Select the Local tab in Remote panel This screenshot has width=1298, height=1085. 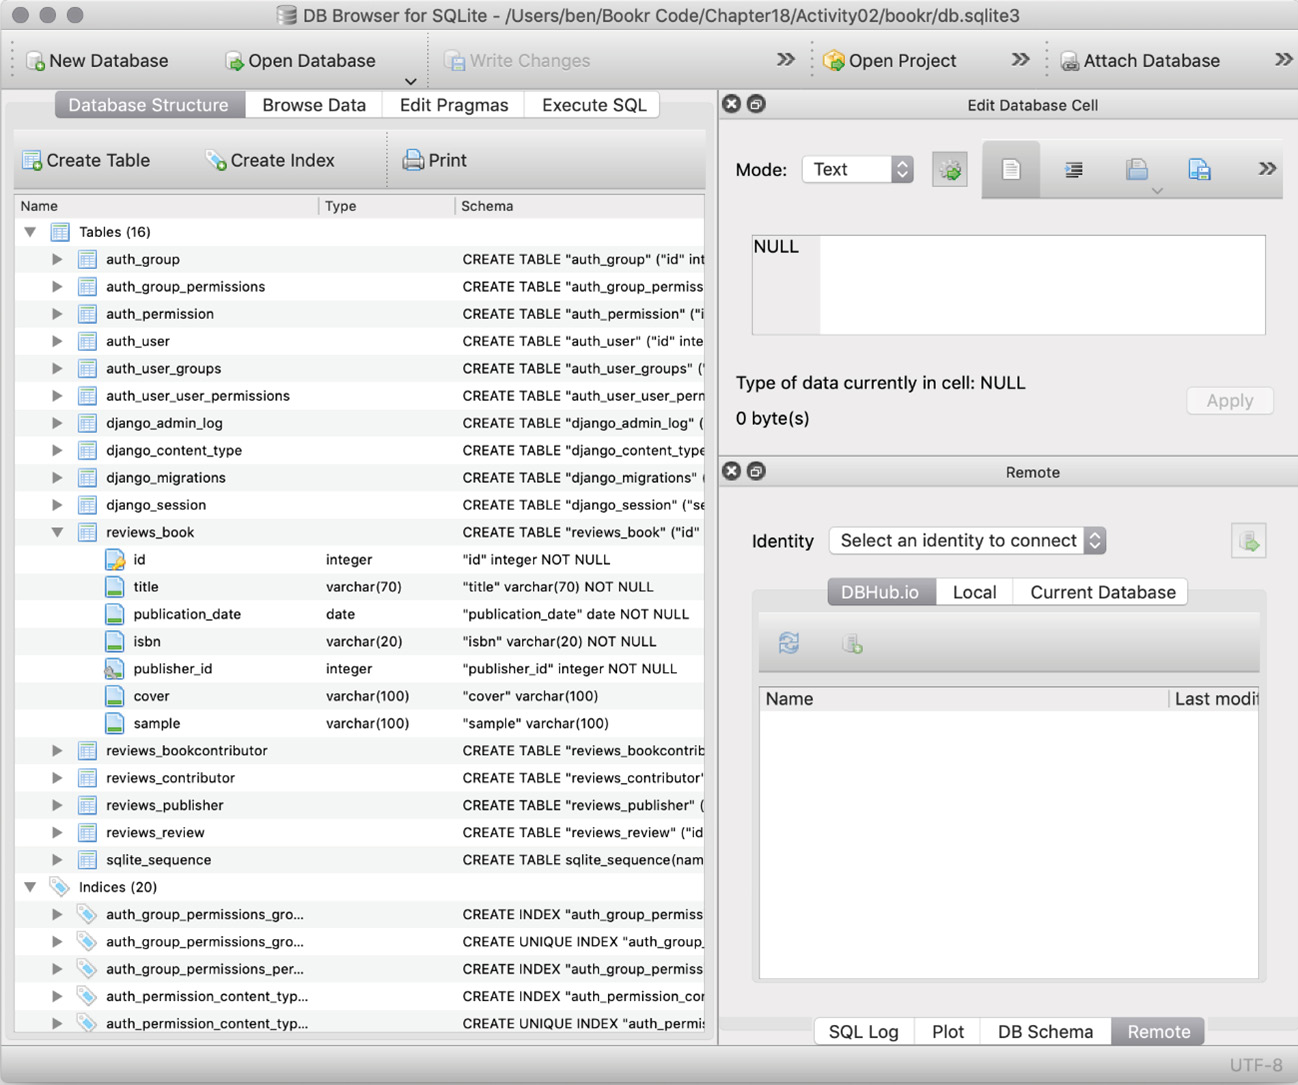click(x=974, y=592)
